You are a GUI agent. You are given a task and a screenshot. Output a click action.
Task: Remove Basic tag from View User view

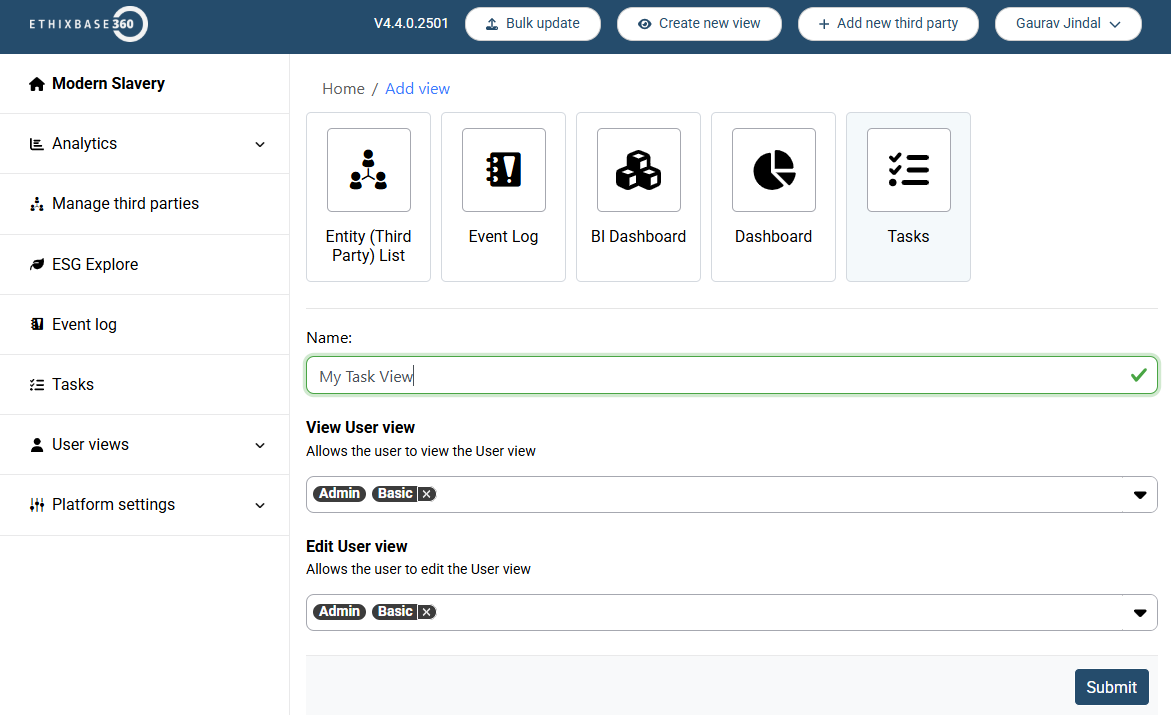(x=426, y=494)
